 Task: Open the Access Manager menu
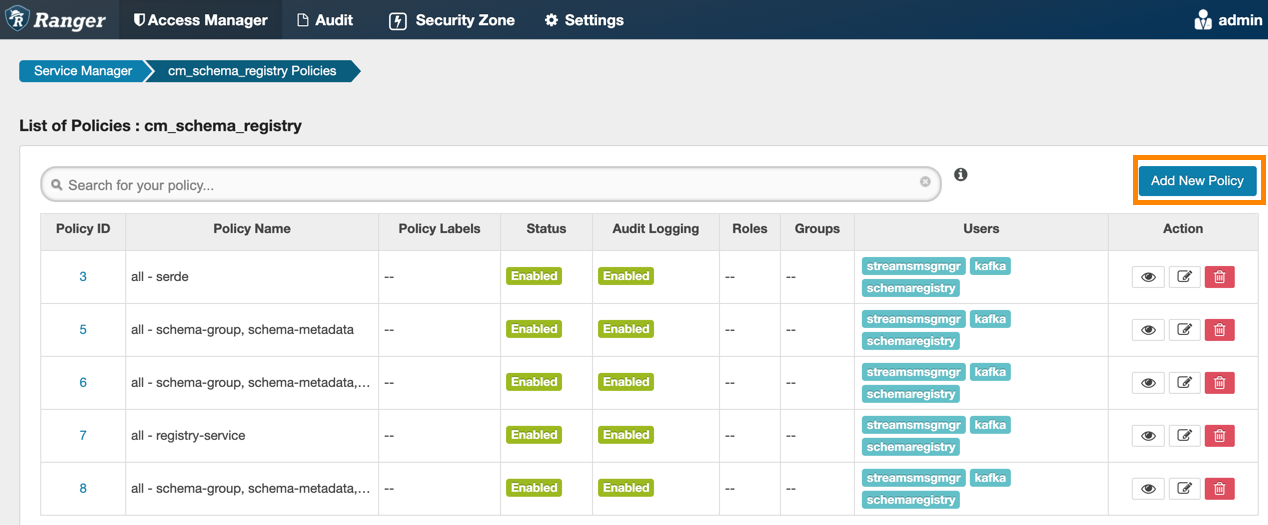200,20
